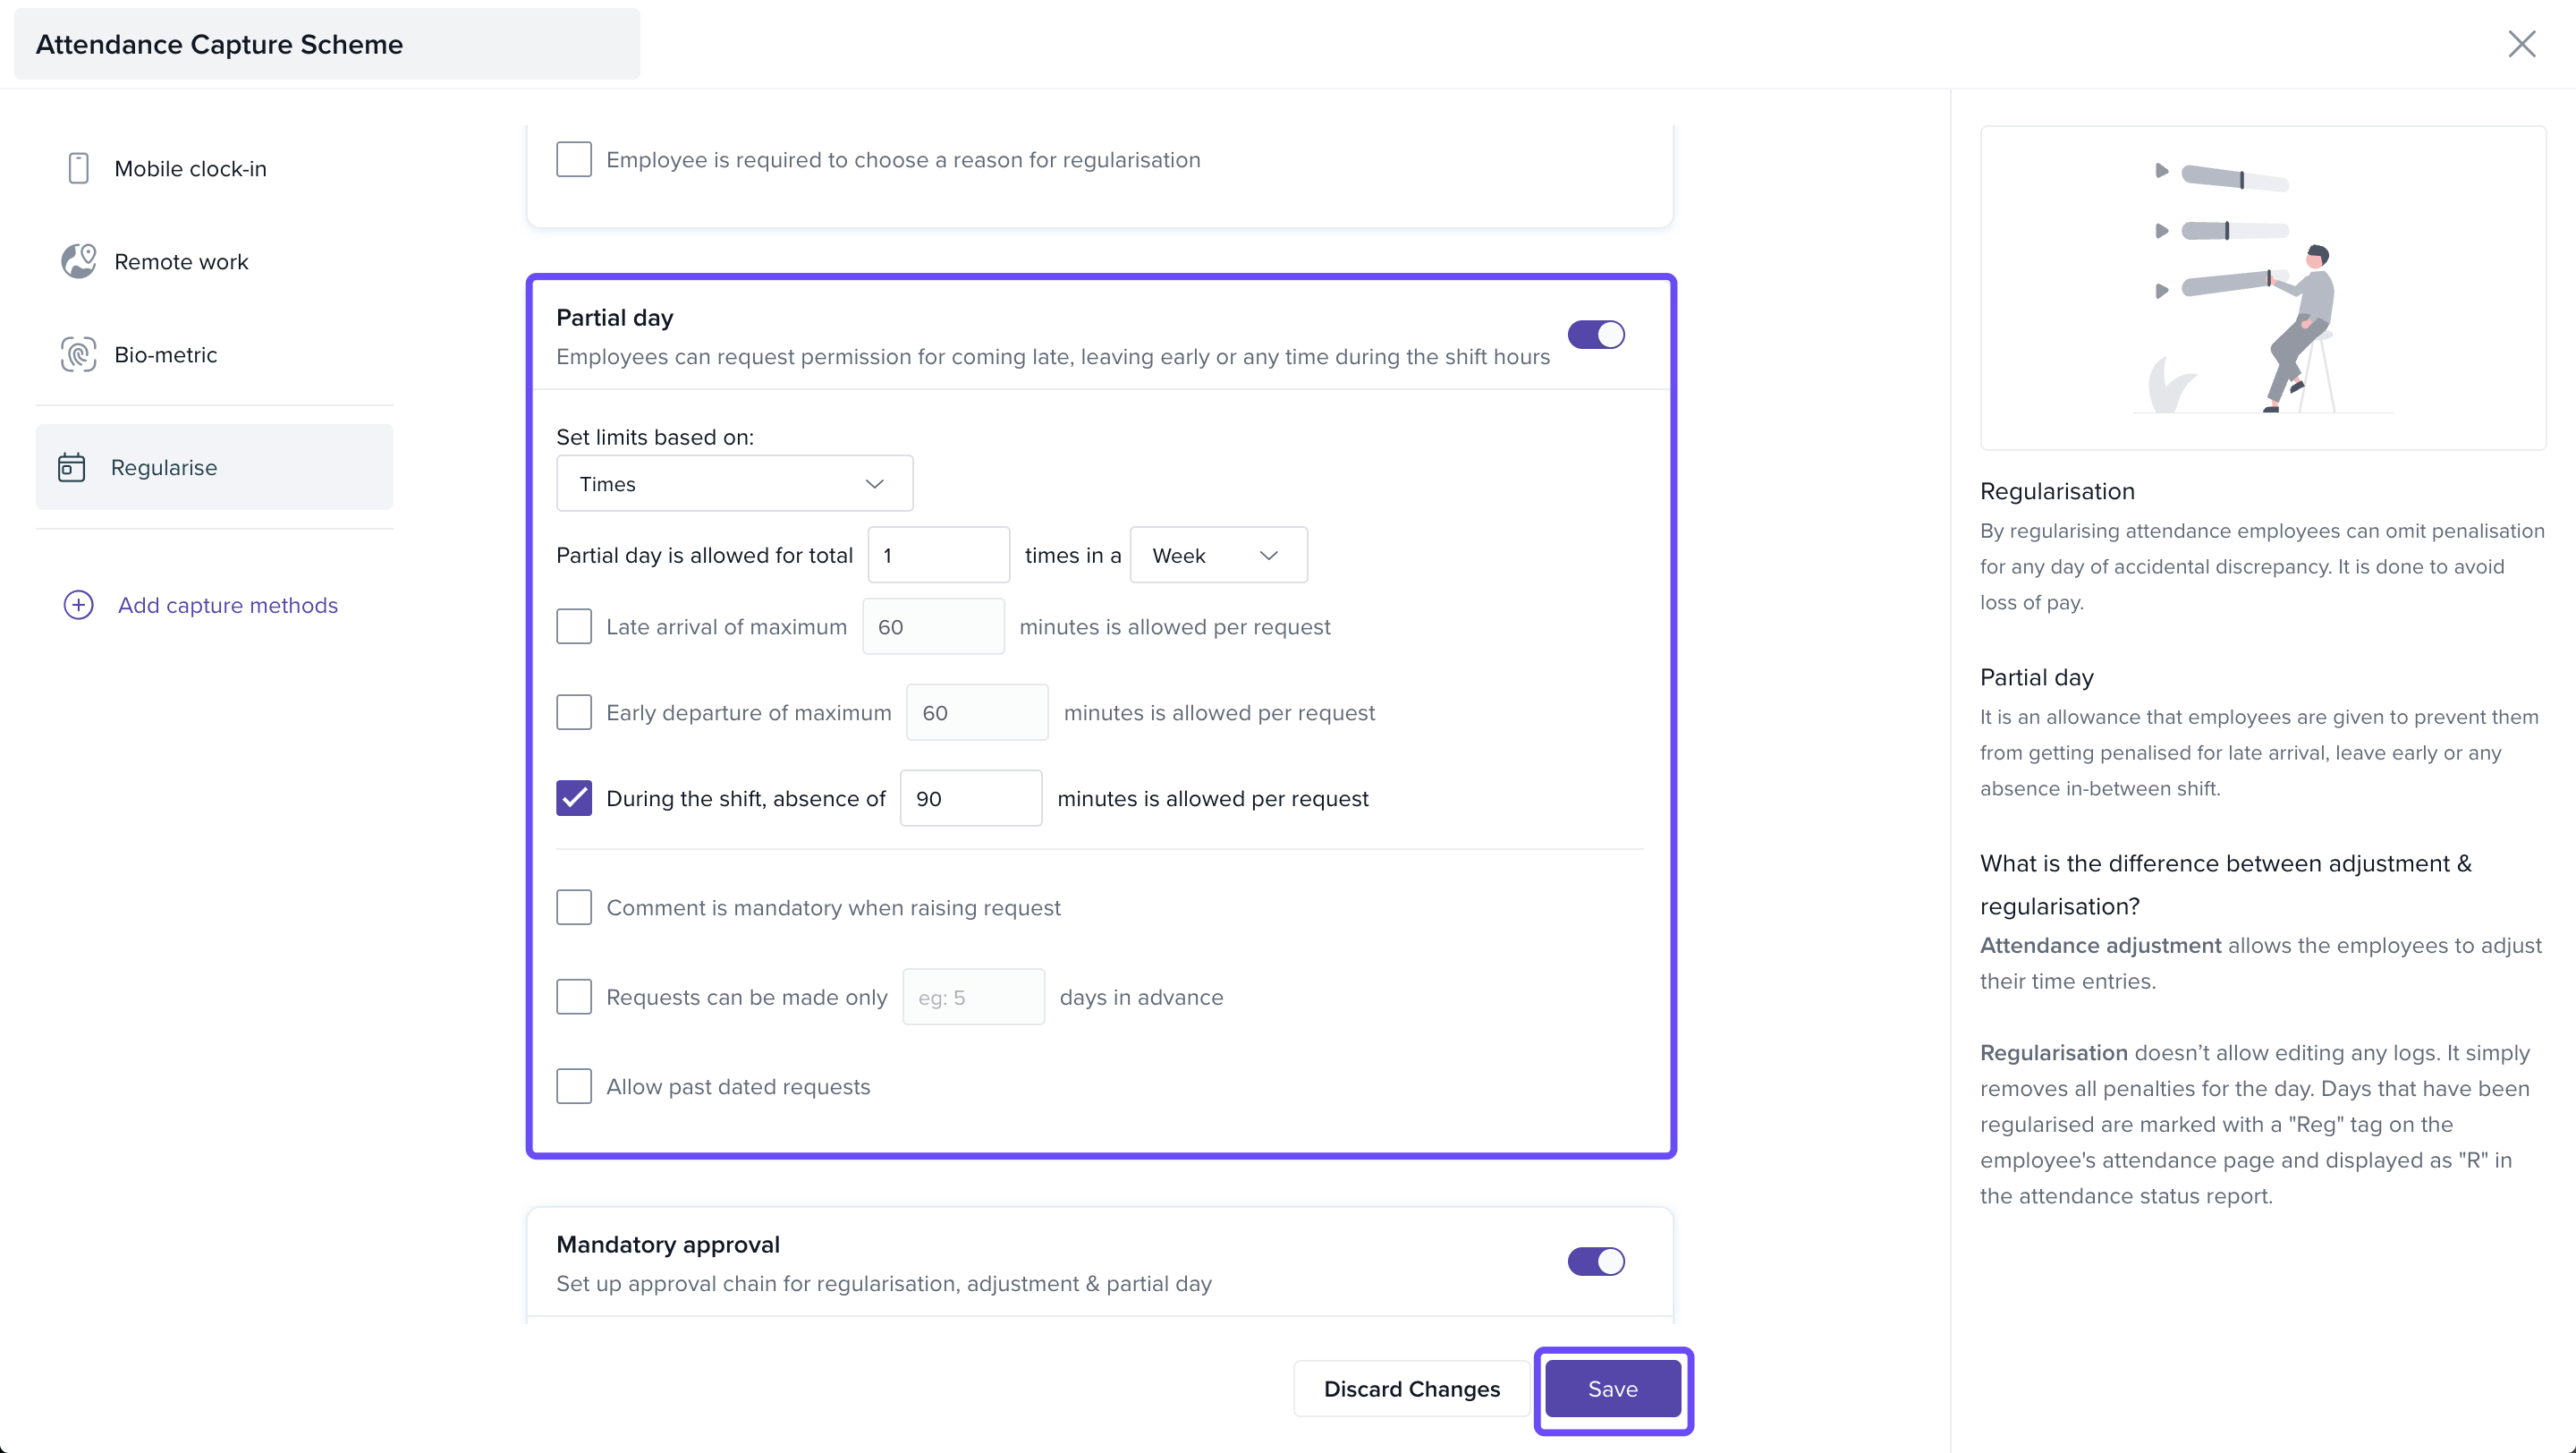This screenshot has width=2576, height=1453.
Task: Save the attendance scheme changes
Action: point(1612,1389)
